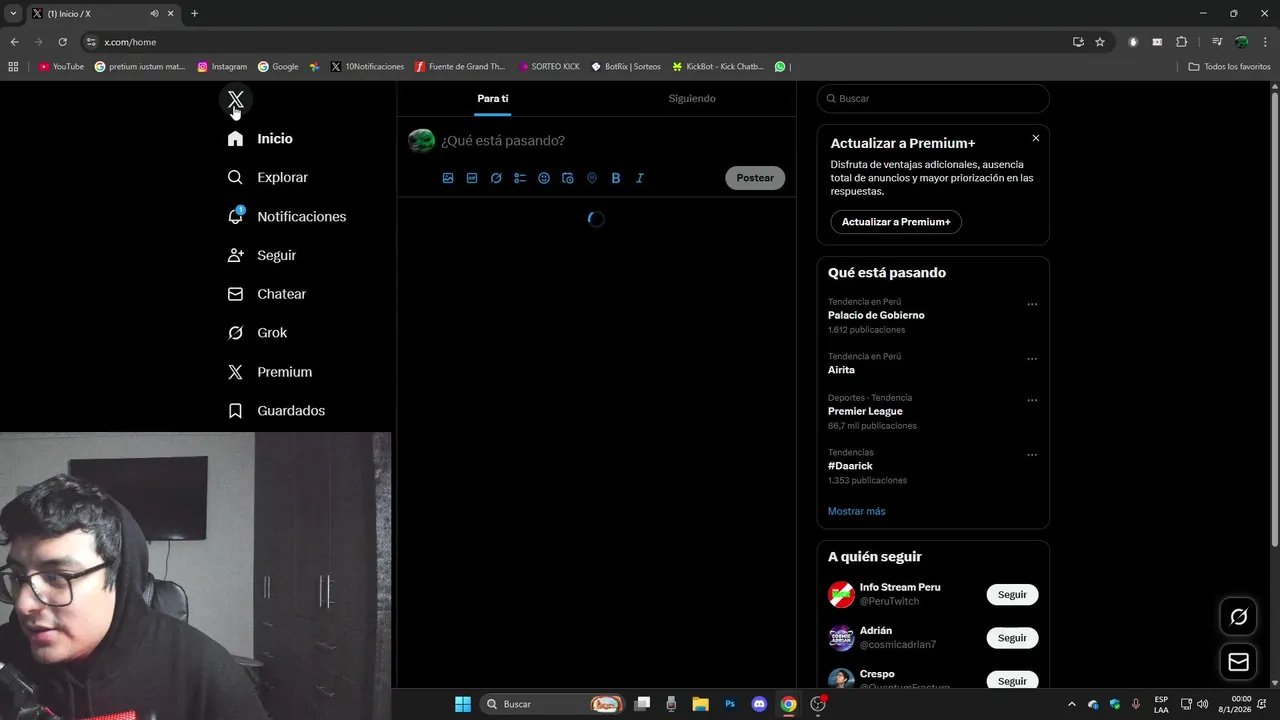Click the X logo in the sidebar
Image resolution: width=1280 pixels, height=720 pixels.
pyautogui.click(x=235, y=99)
